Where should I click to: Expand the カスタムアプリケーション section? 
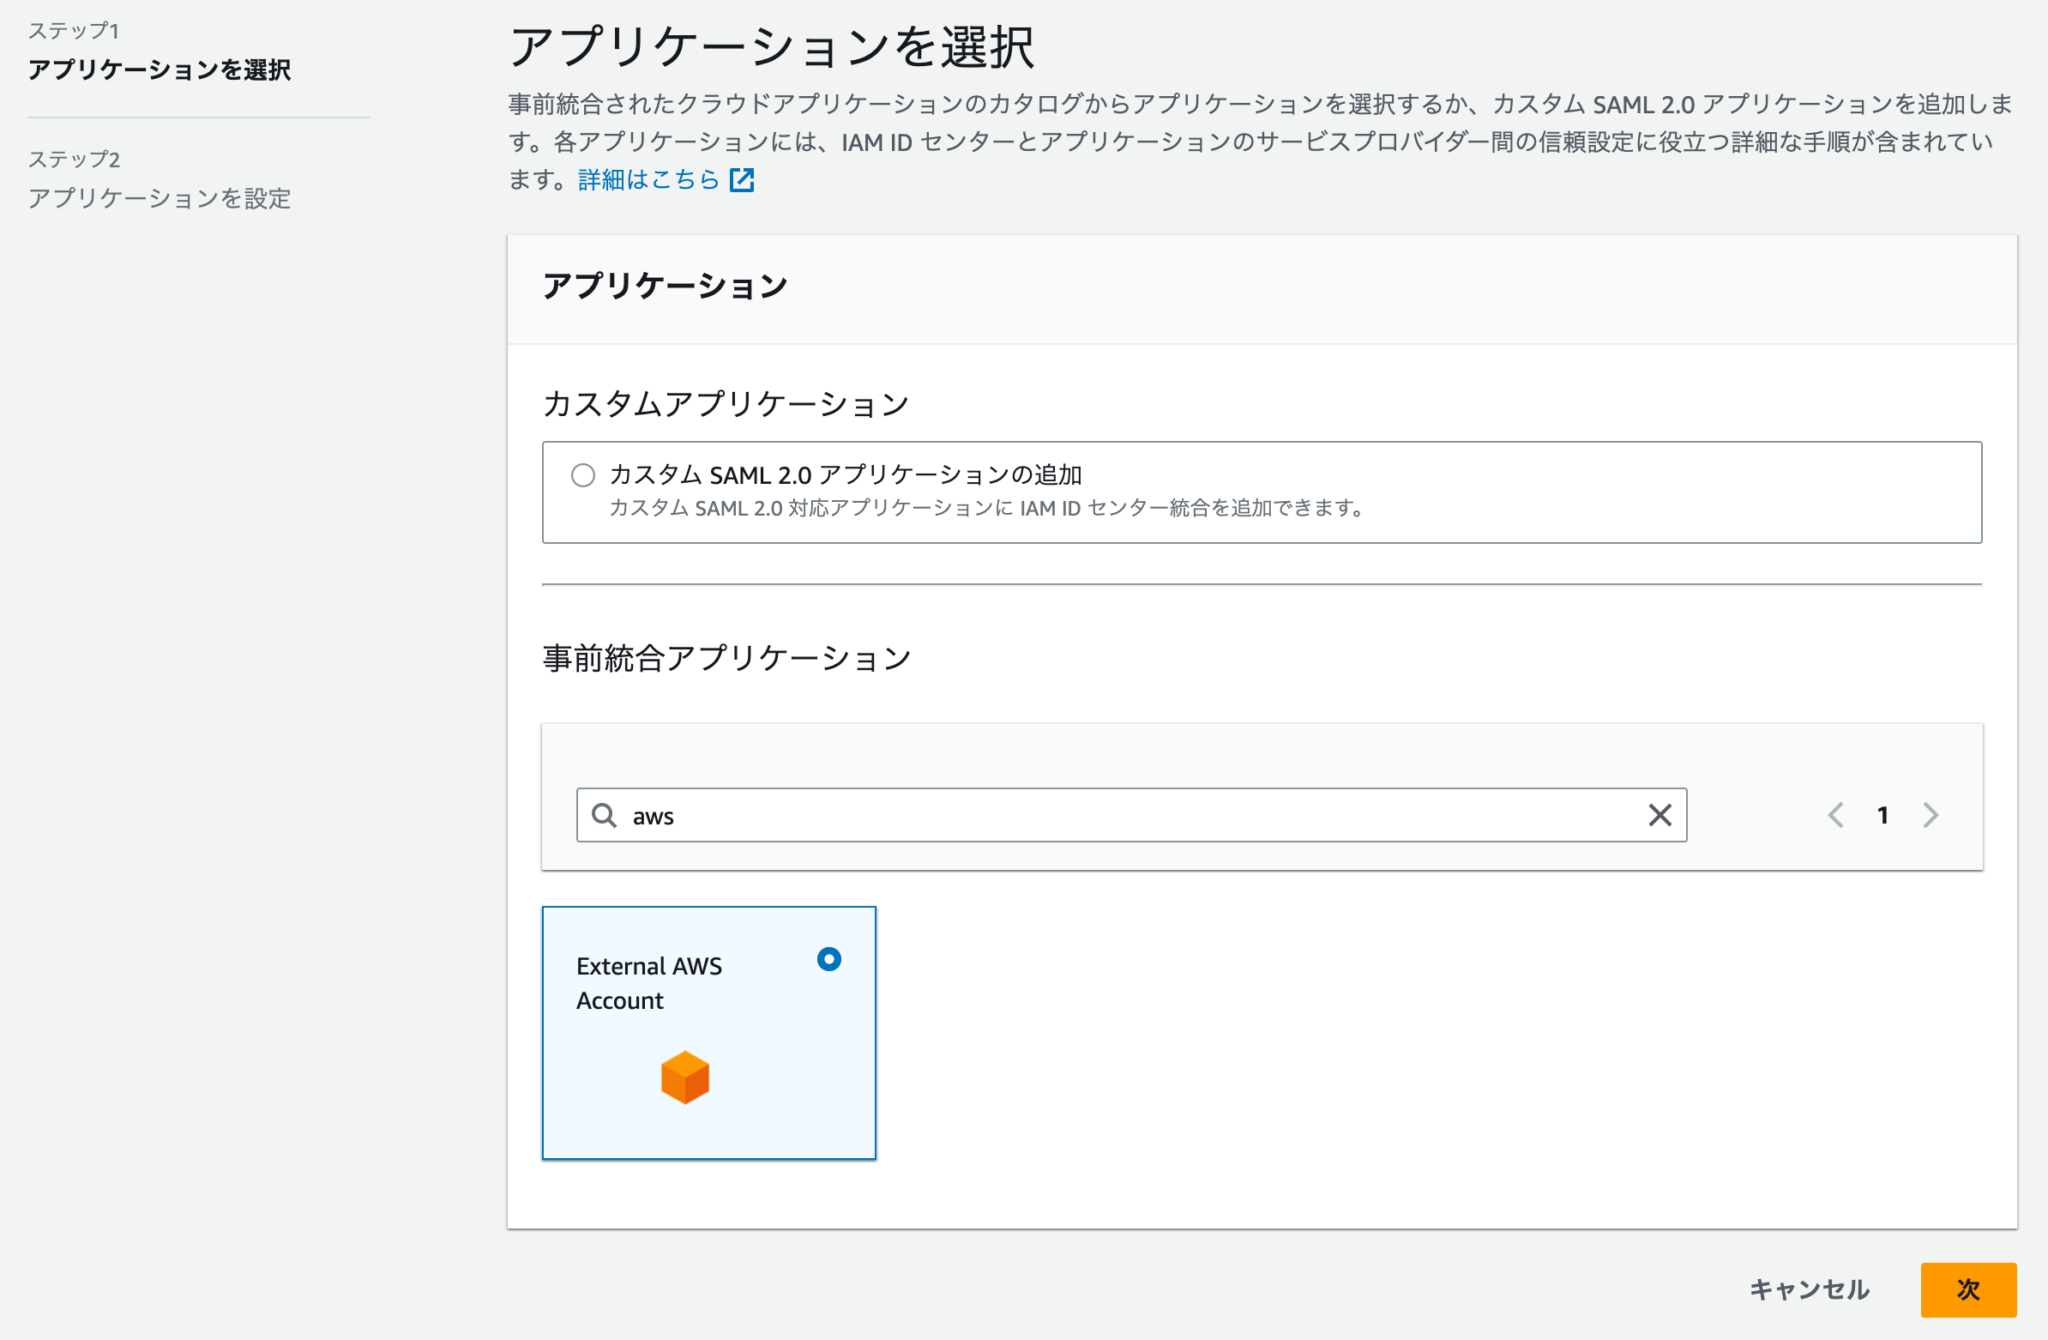point(725,404)
